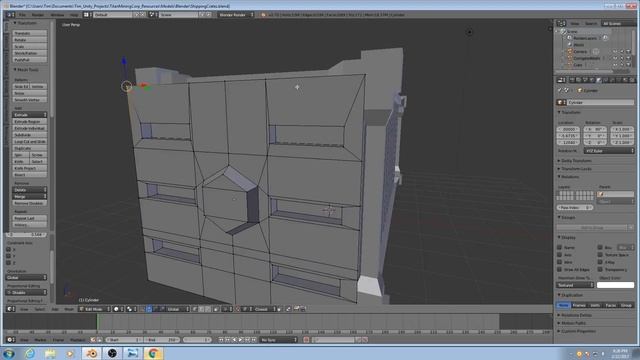
Task: Click the Smooth Vertex button
Action: 30,100
